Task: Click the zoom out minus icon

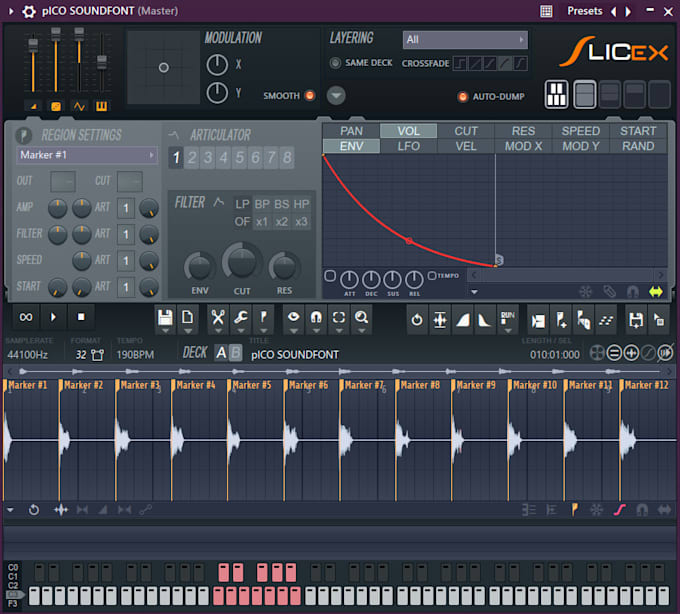Action: [x=614, y=353]
